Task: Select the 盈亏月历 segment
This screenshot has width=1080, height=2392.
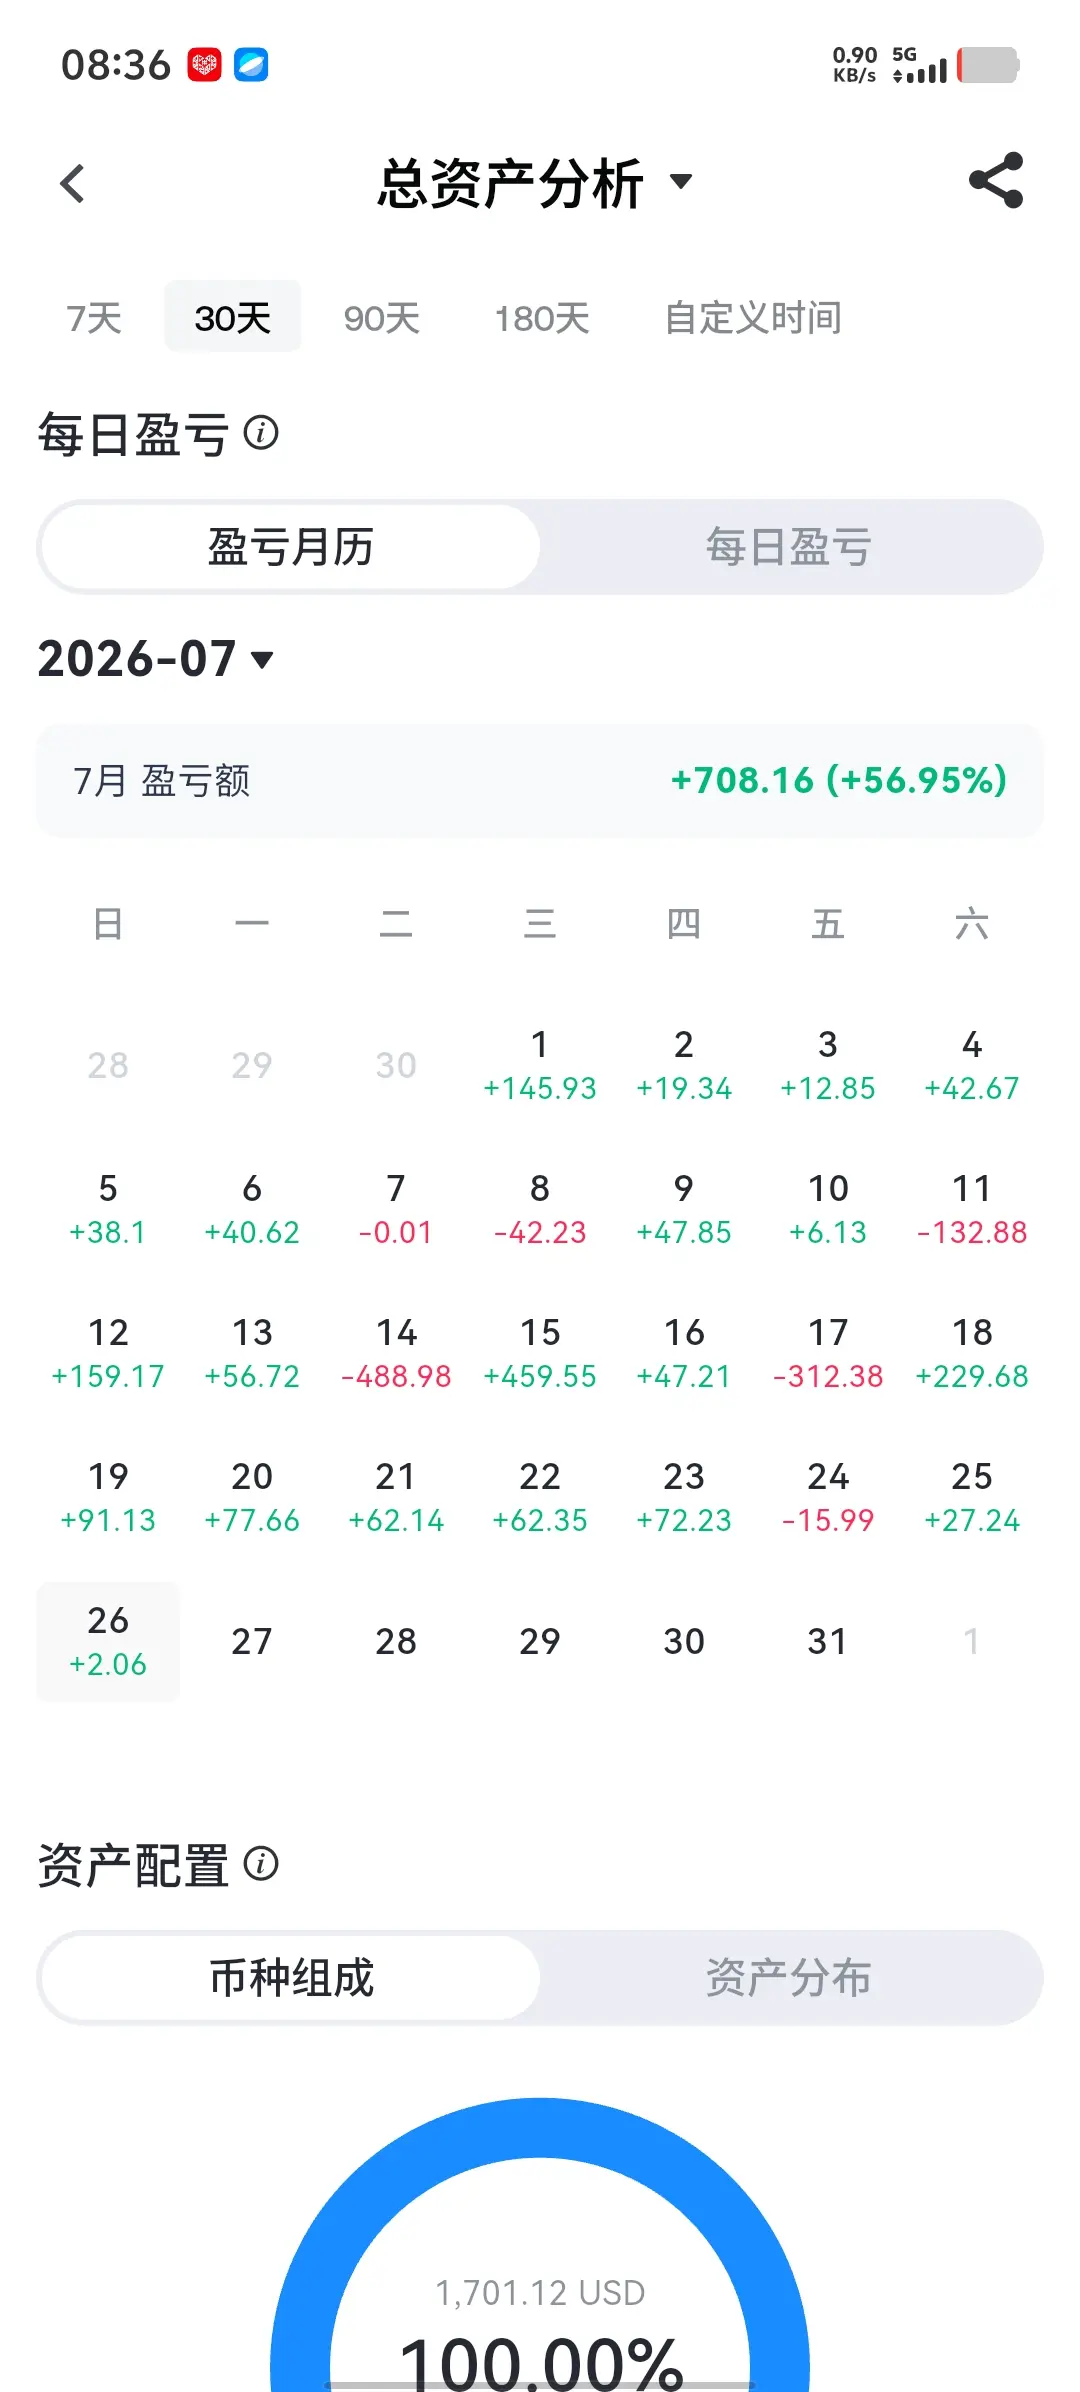Action: [291, 547]
